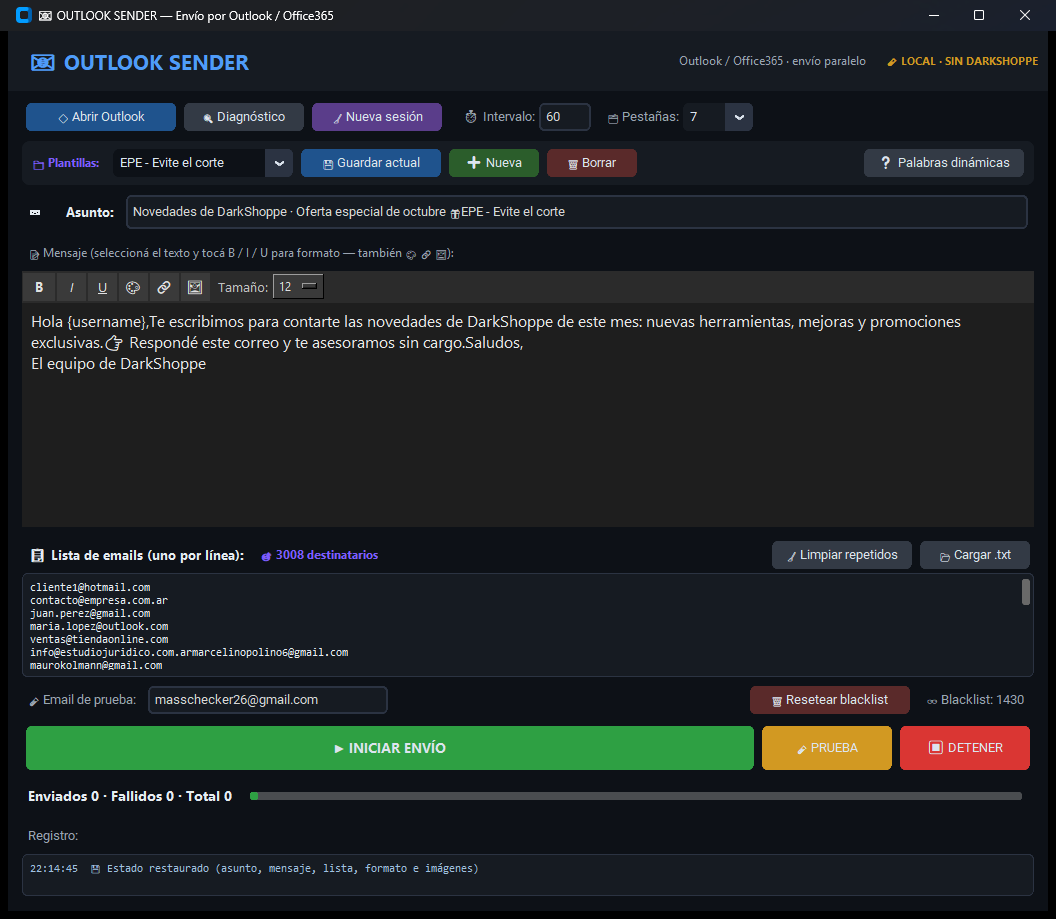Focus the Intervalo value field
The width and height of the screenshot is (1056, 919).
point(565,117)
